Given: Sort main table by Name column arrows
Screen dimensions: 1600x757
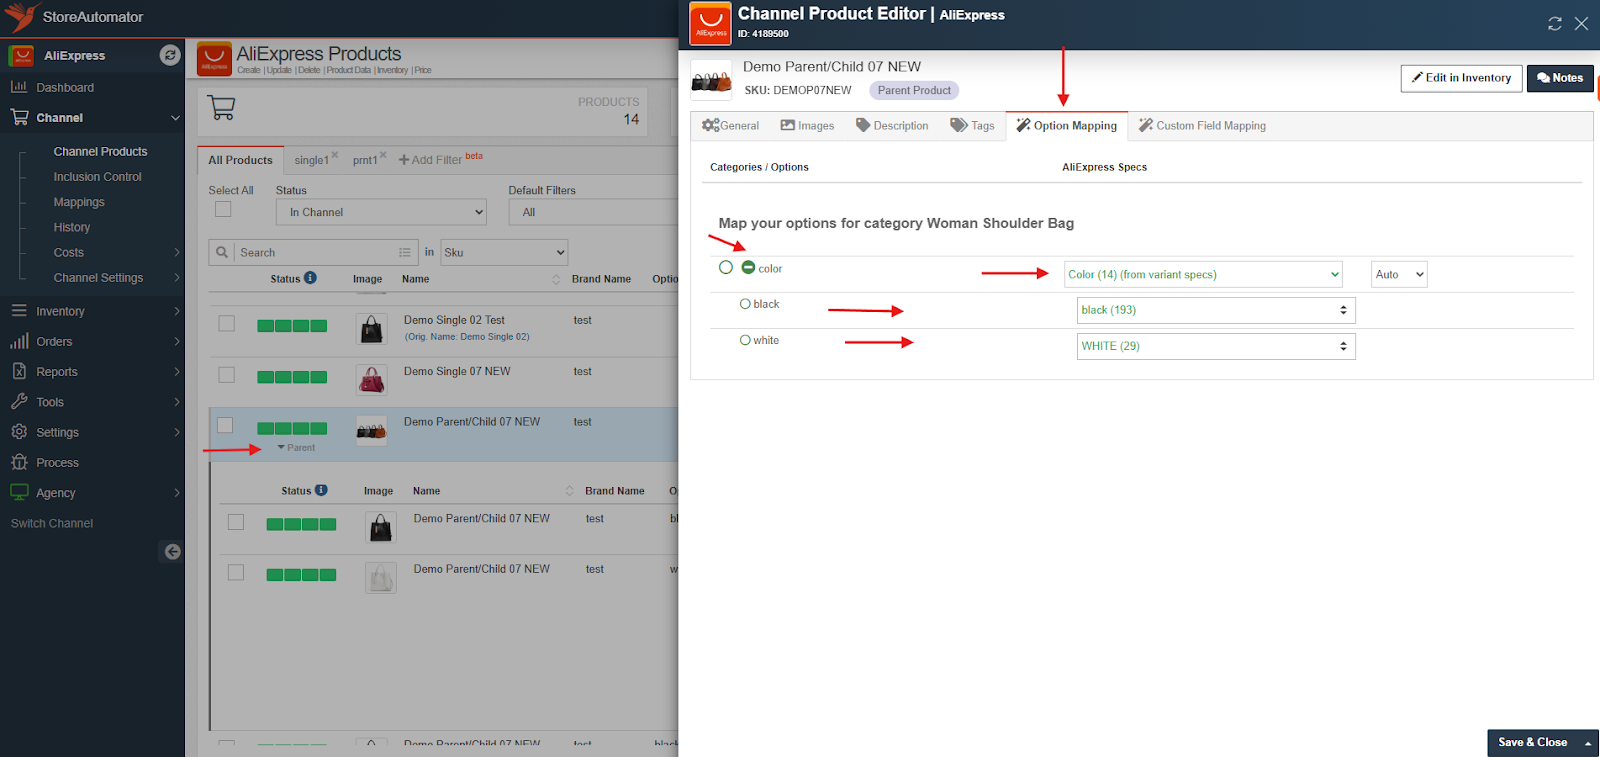Looking at the screenshot, I should point(556,280).
